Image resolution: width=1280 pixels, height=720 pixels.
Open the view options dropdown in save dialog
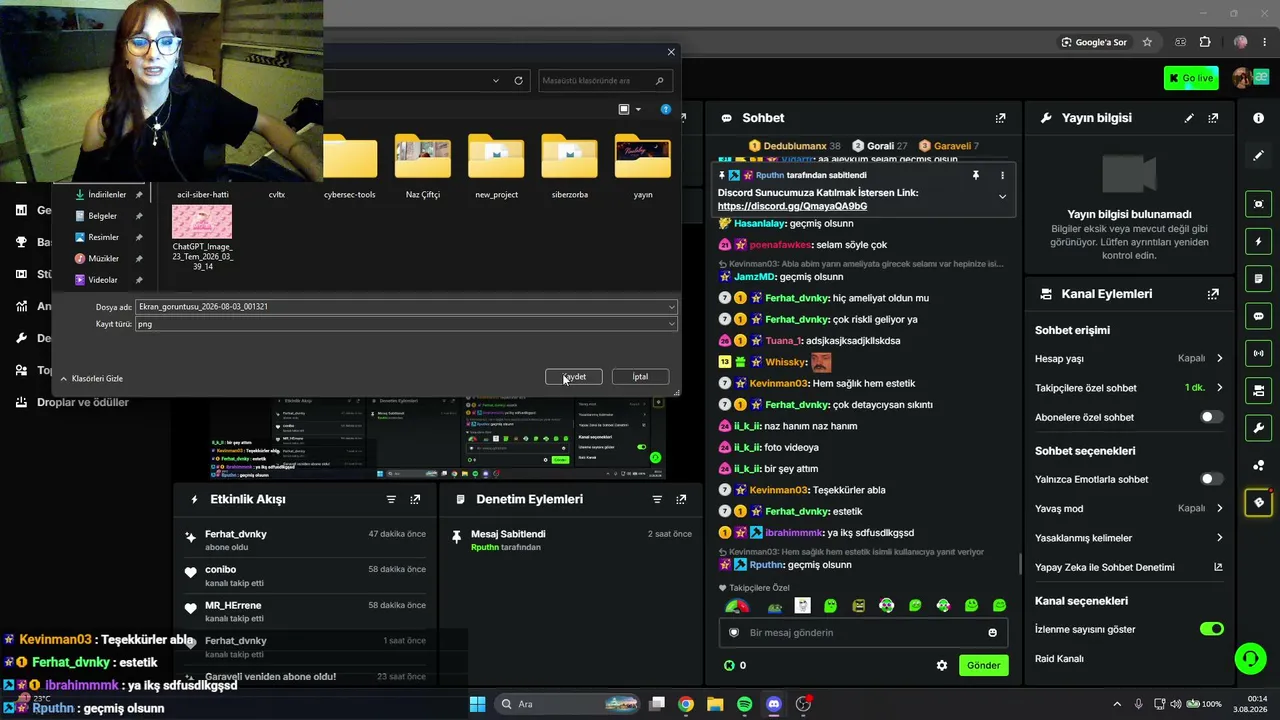tap(638, 109)
